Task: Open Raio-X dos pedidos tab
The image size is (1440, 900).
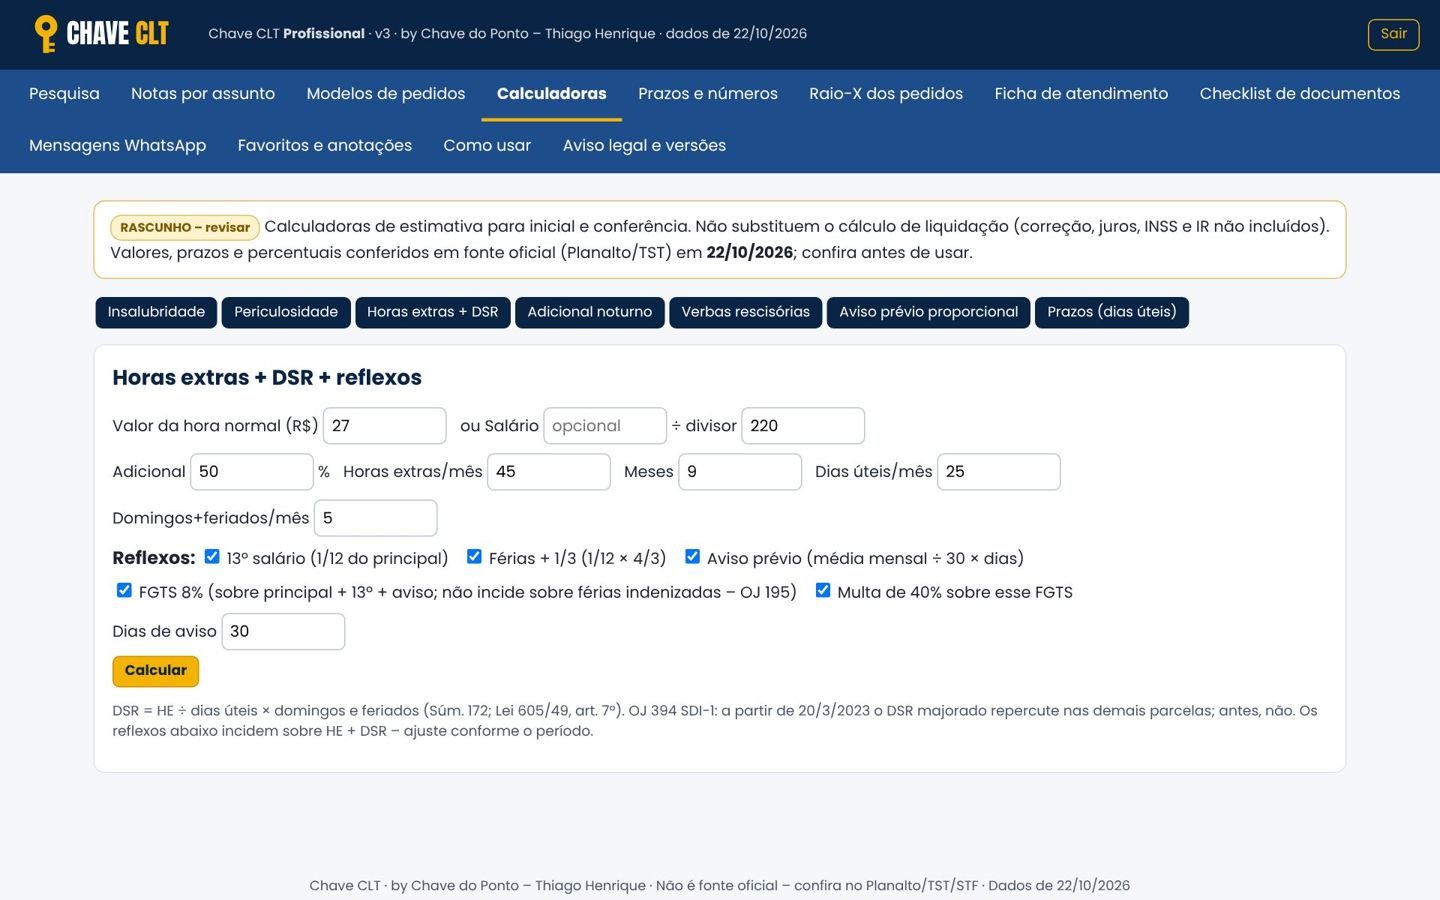Action: tap(886, 94)
